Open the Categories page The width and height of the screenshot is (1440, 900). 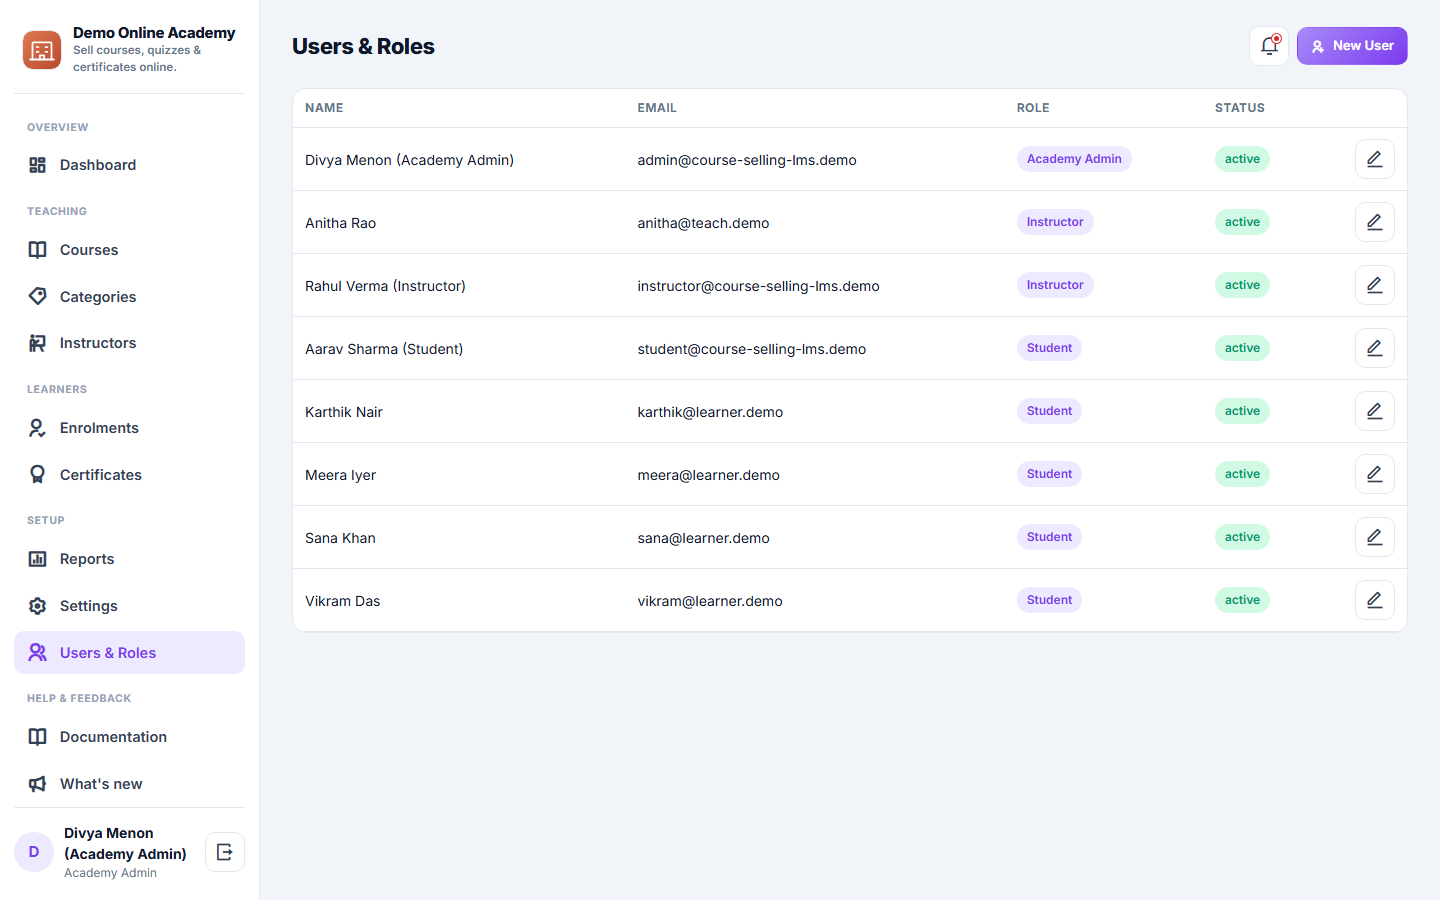point(129,297)
